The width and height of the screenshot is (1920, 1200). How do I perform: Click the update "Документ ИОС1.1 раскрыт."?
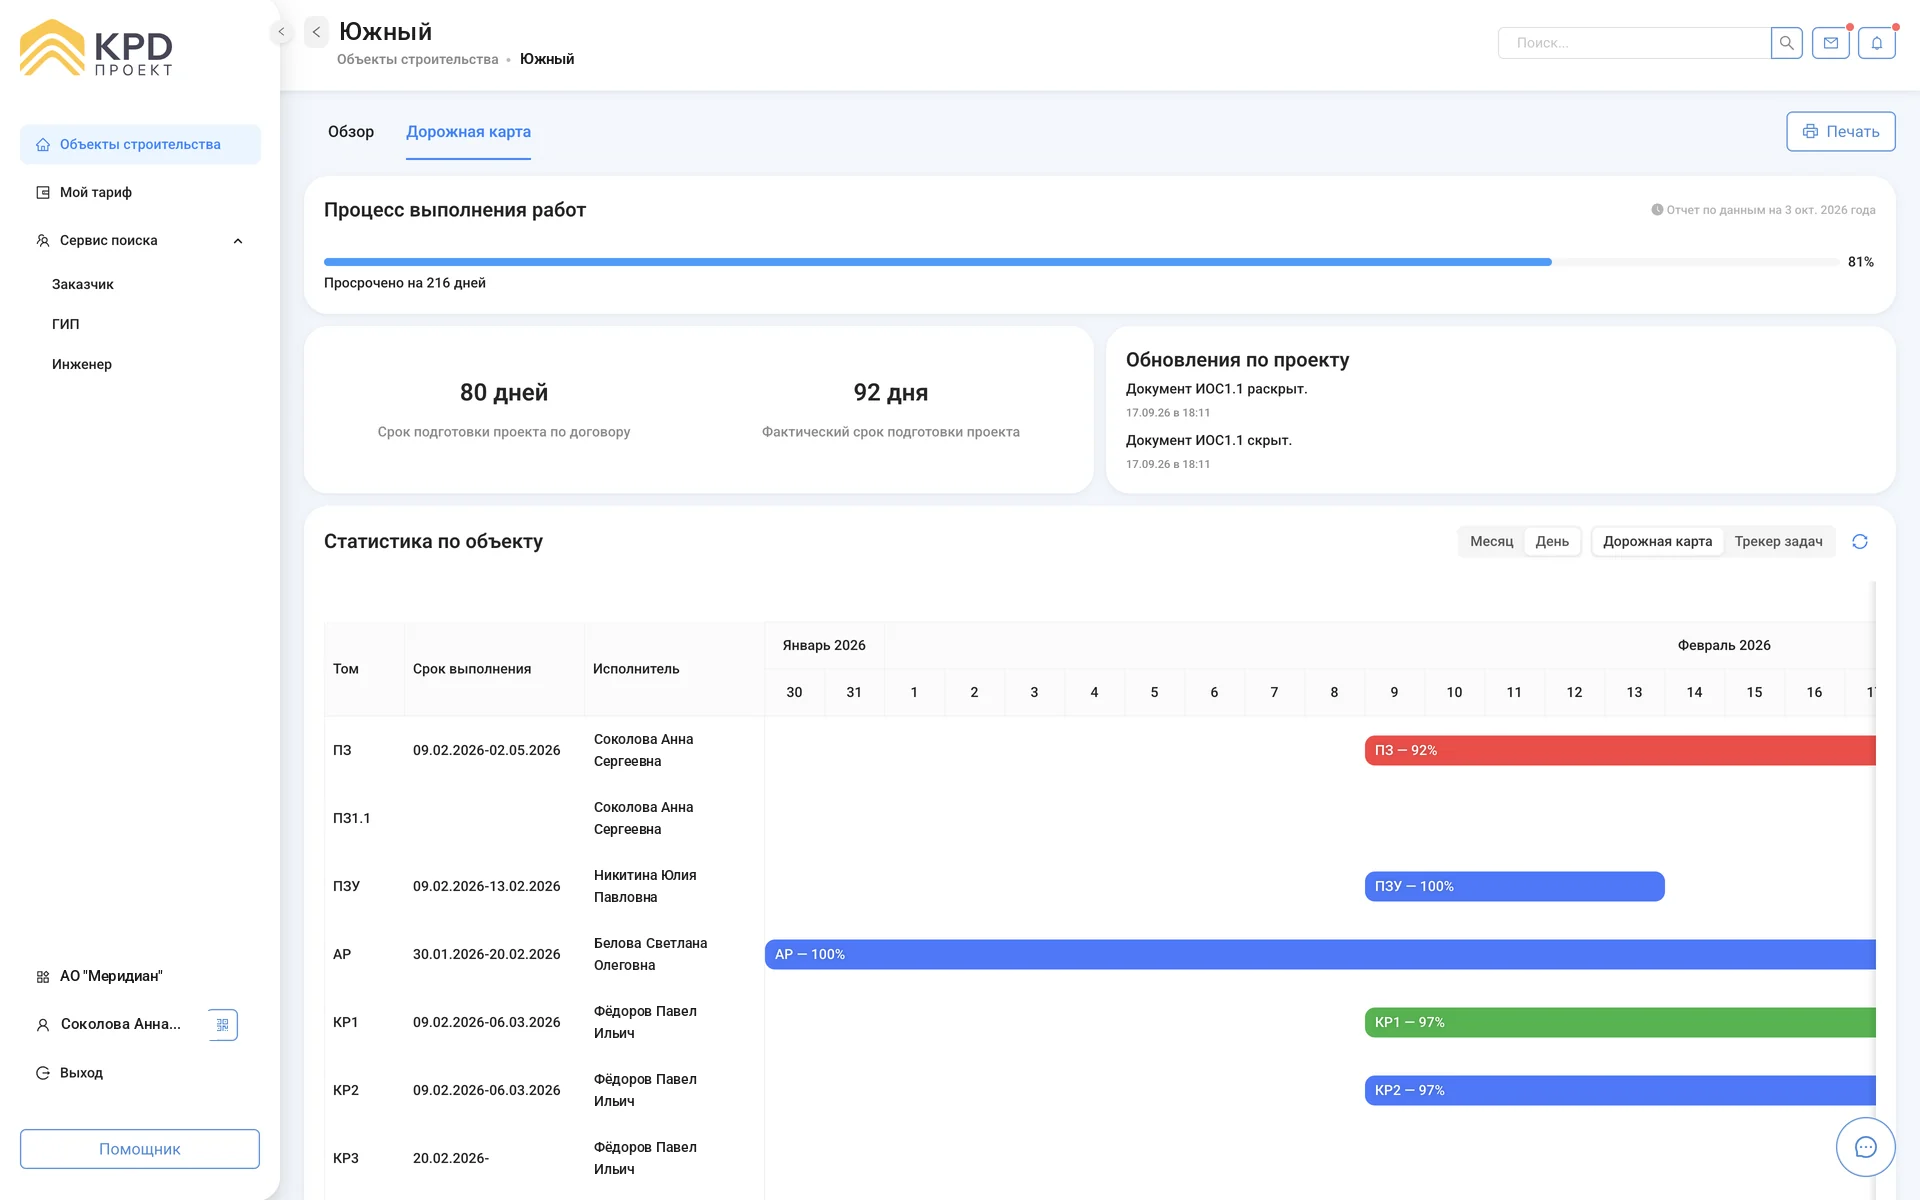[x=1216, y=389]
